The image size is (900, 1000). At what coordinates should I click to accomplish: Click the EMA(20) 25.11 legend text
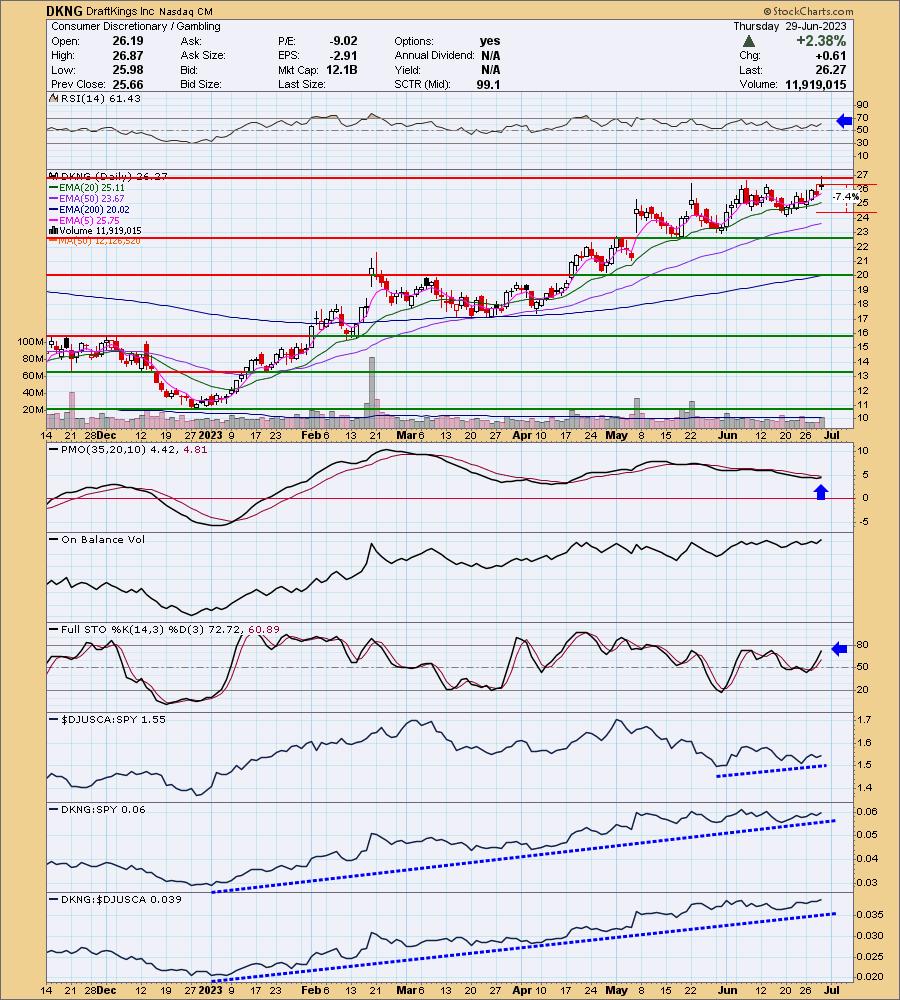92,188
